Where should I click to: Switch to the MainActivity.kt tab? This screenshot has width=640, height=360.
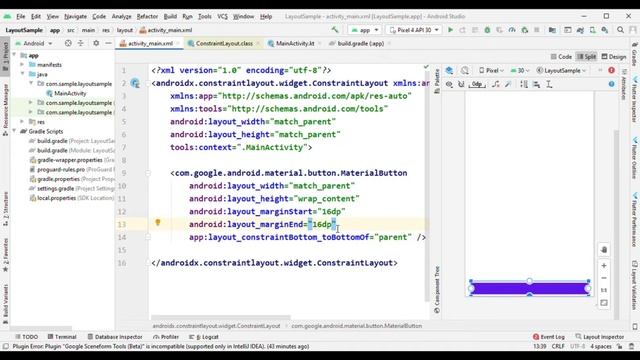click(295, 43)
